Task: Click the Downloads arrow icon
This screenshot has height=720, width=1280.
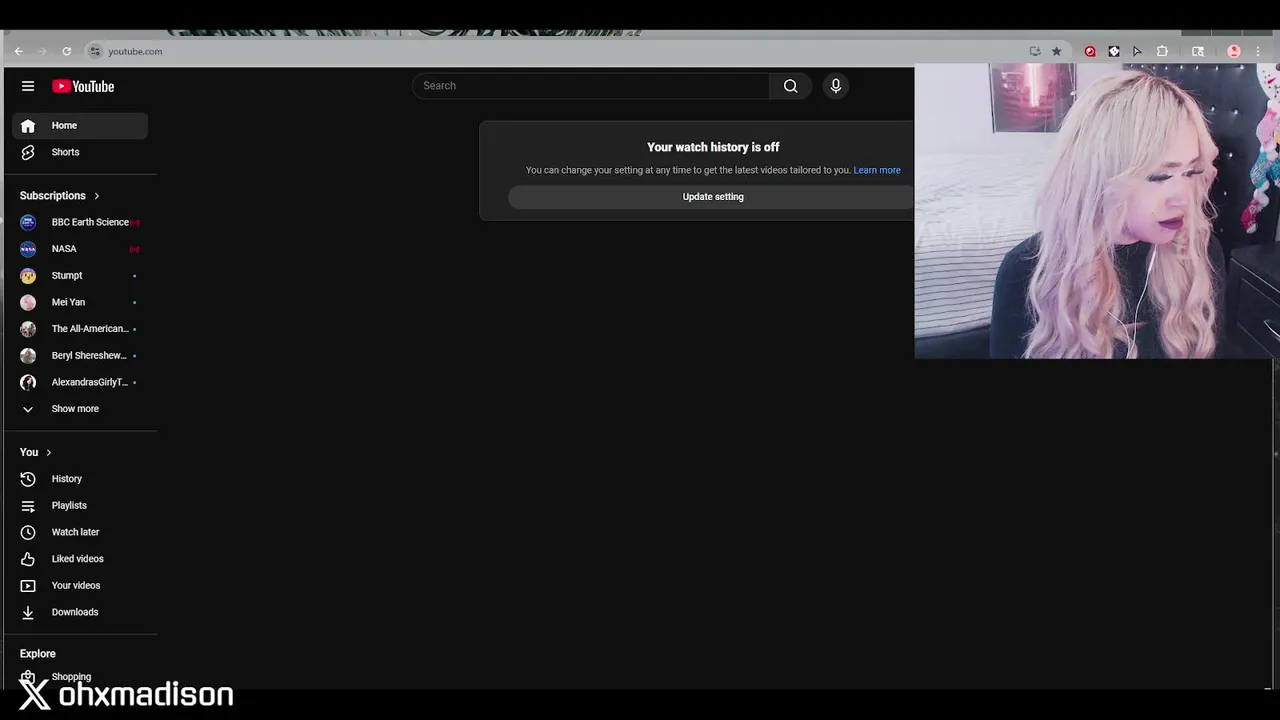Action: point(28,612)
